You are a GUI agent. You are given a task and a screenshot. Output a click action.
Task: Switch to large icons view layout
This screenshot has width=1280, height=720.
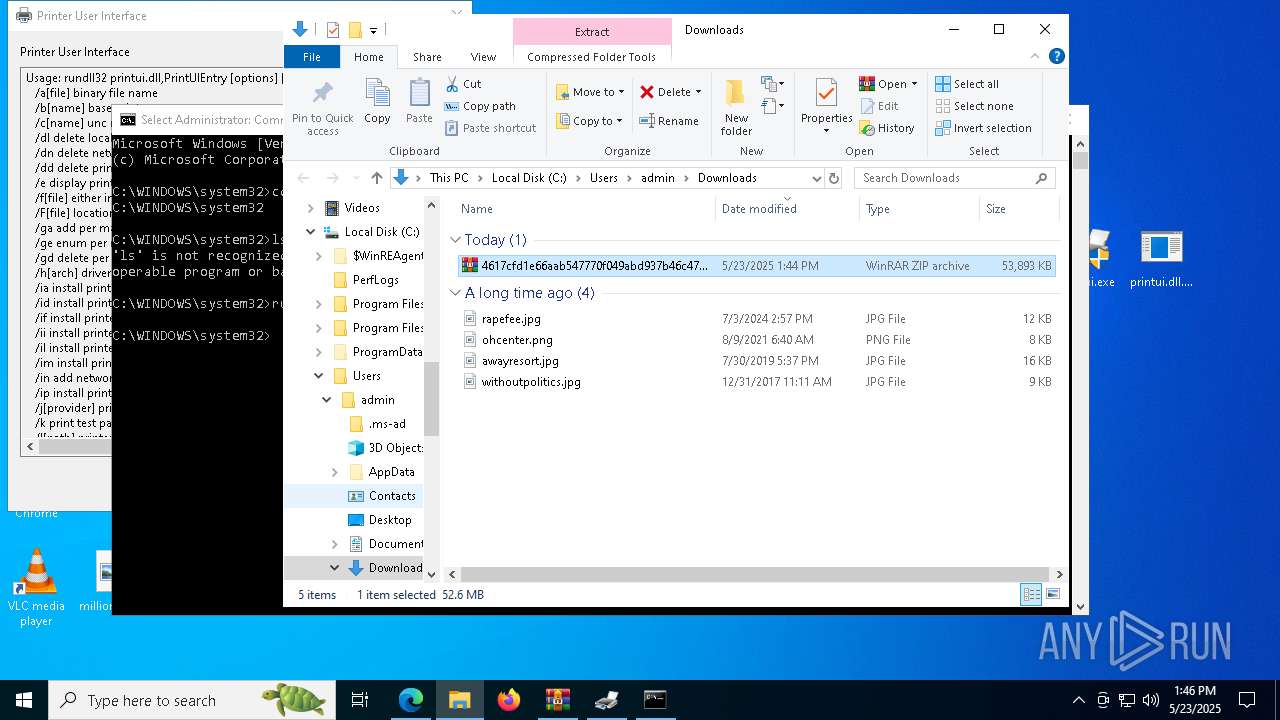pos(1052,595)
